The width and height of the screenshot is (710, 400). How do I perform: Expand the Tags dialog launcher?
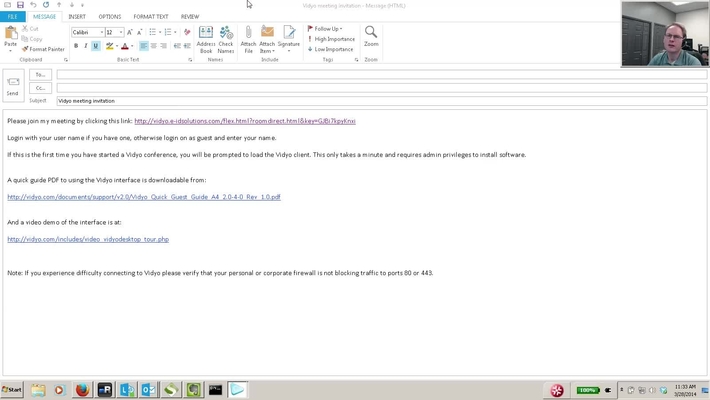click(356, 60)
